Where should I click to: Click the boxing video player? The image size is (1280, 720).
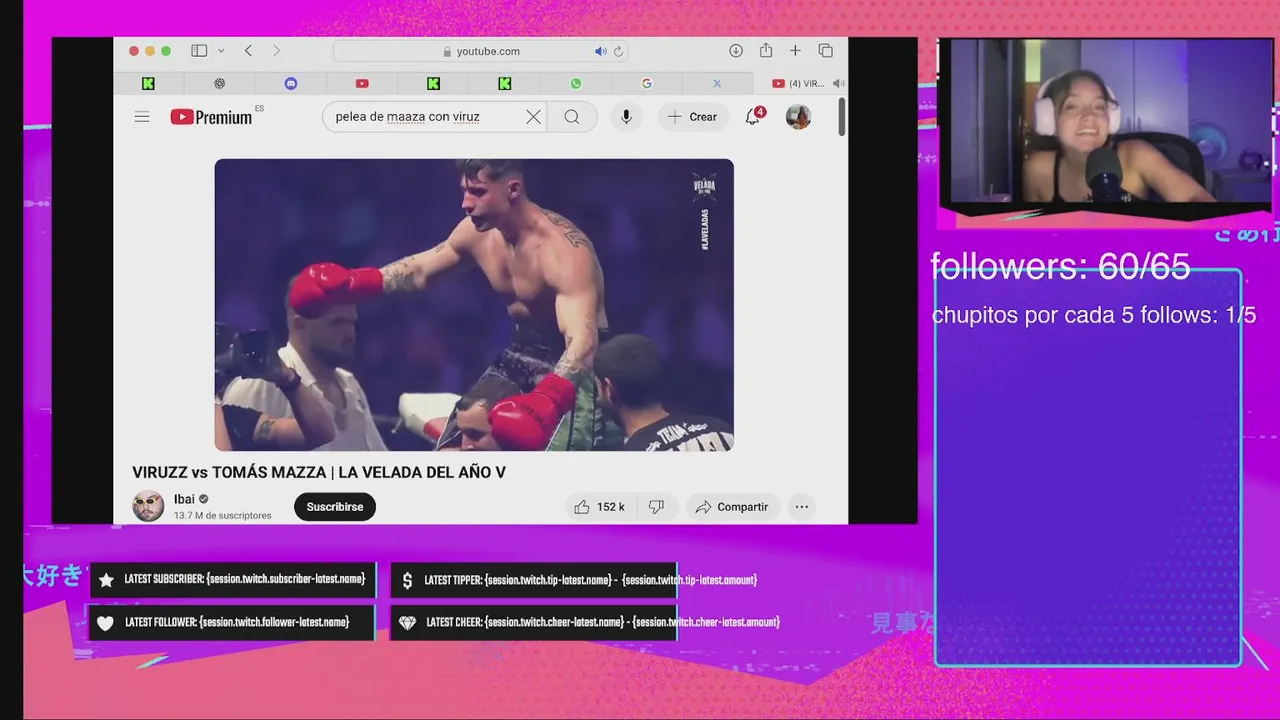tap(474, 305)
